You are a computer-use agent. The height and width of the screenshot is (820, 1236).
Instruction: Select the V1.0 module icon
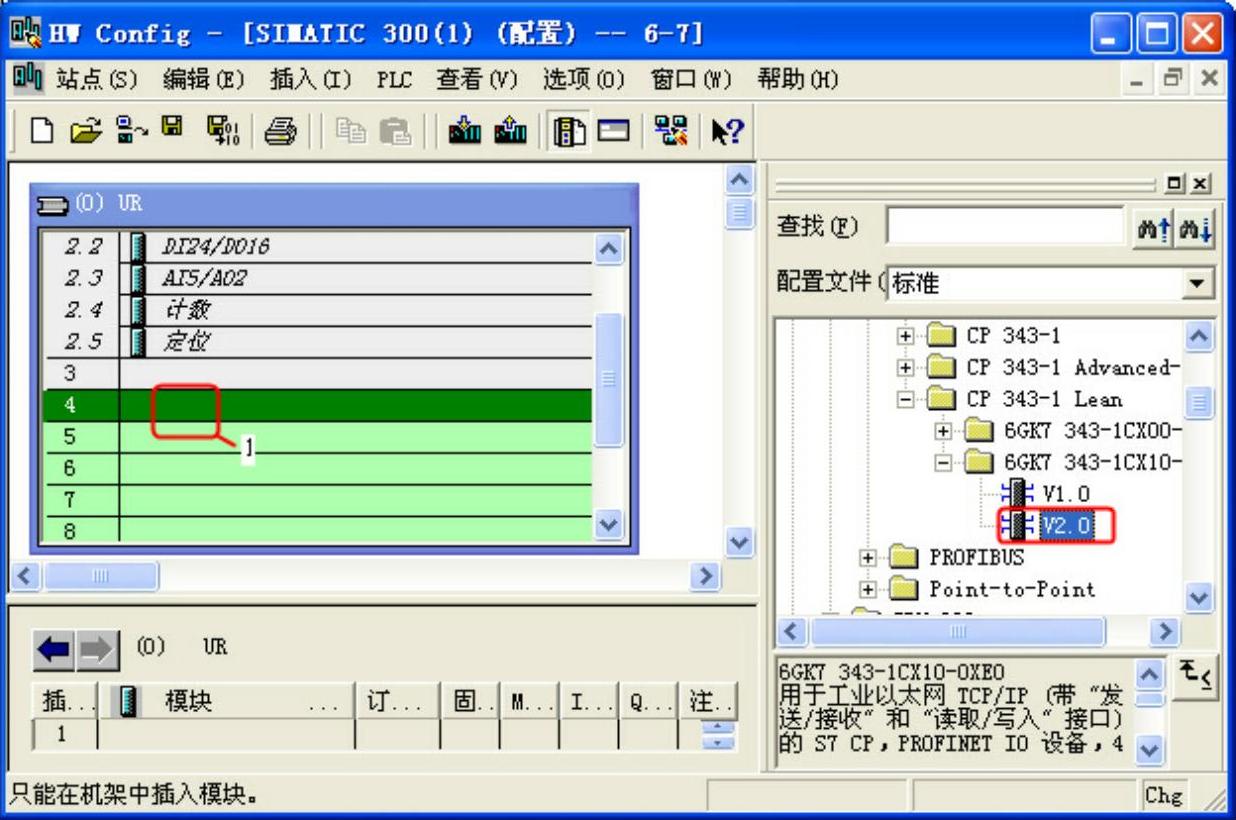coord(1018,492)
